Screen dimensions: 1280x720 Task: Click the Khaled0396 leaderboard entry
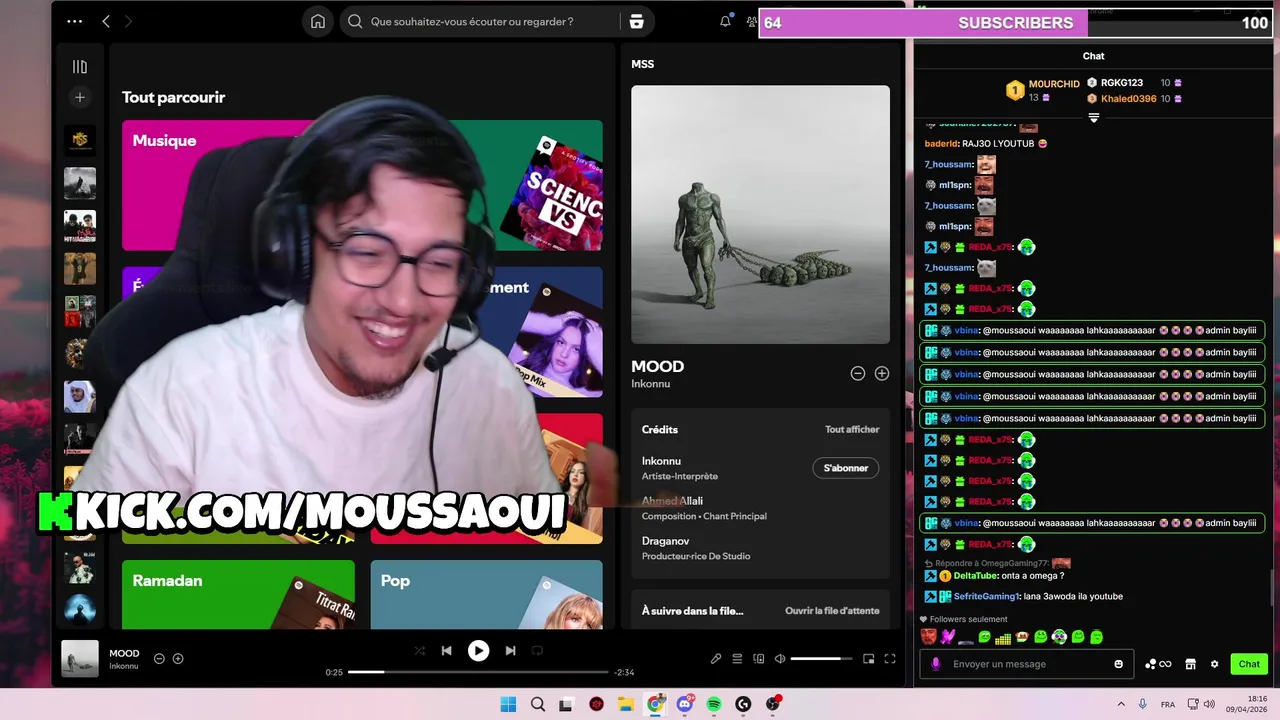point(1128,99)
